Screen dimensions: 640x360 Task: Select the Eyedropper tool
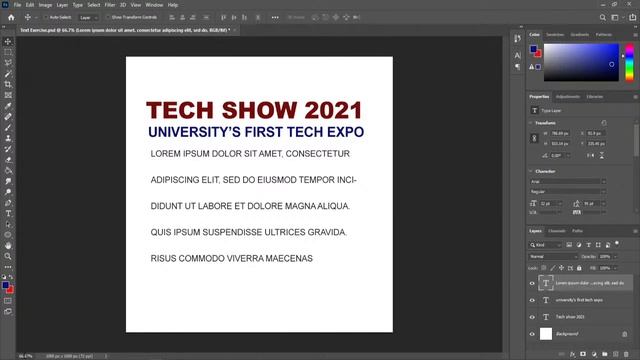point(8,106)
